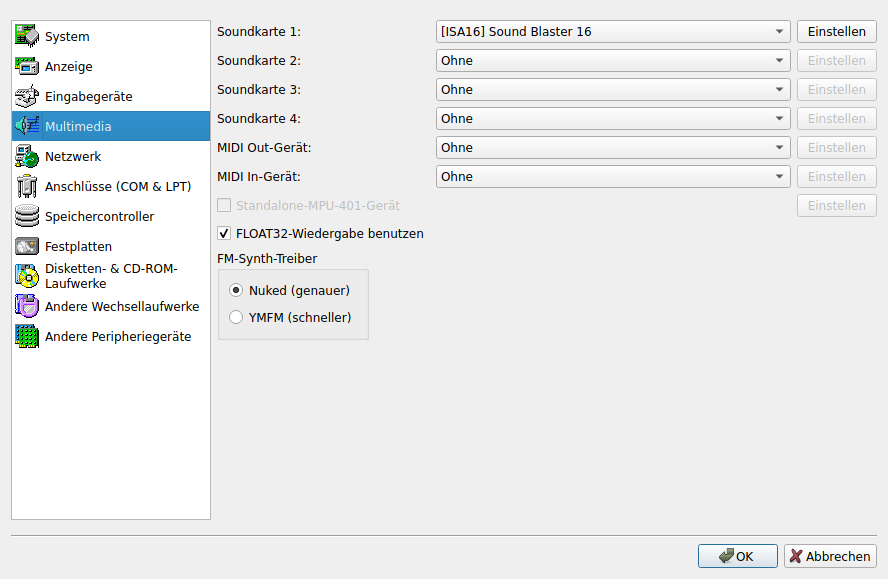This screenshot has width=888, height=579.
Task: Expand the Soundkarte 2 dropdown list
Action: click(613, 61)
